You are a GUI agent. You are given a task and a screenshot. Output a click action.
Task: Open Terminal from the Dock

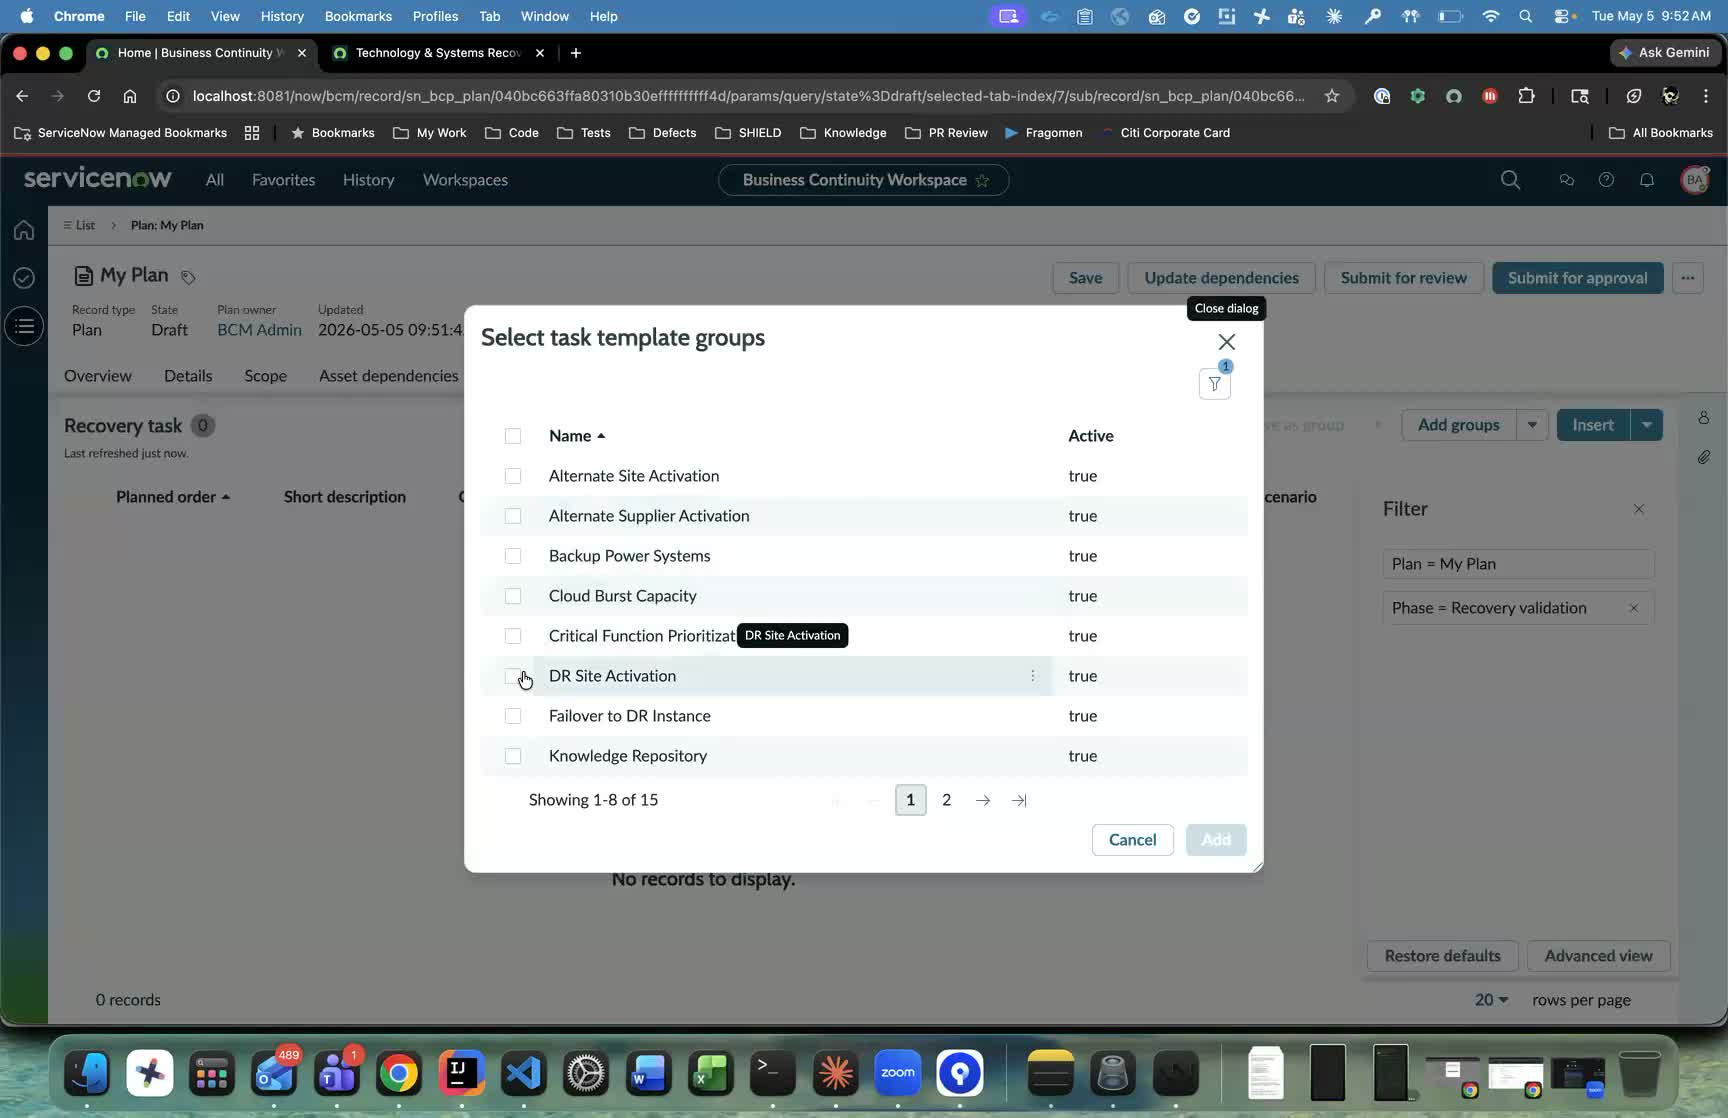pyautogui.click(x=772, y=1073)
